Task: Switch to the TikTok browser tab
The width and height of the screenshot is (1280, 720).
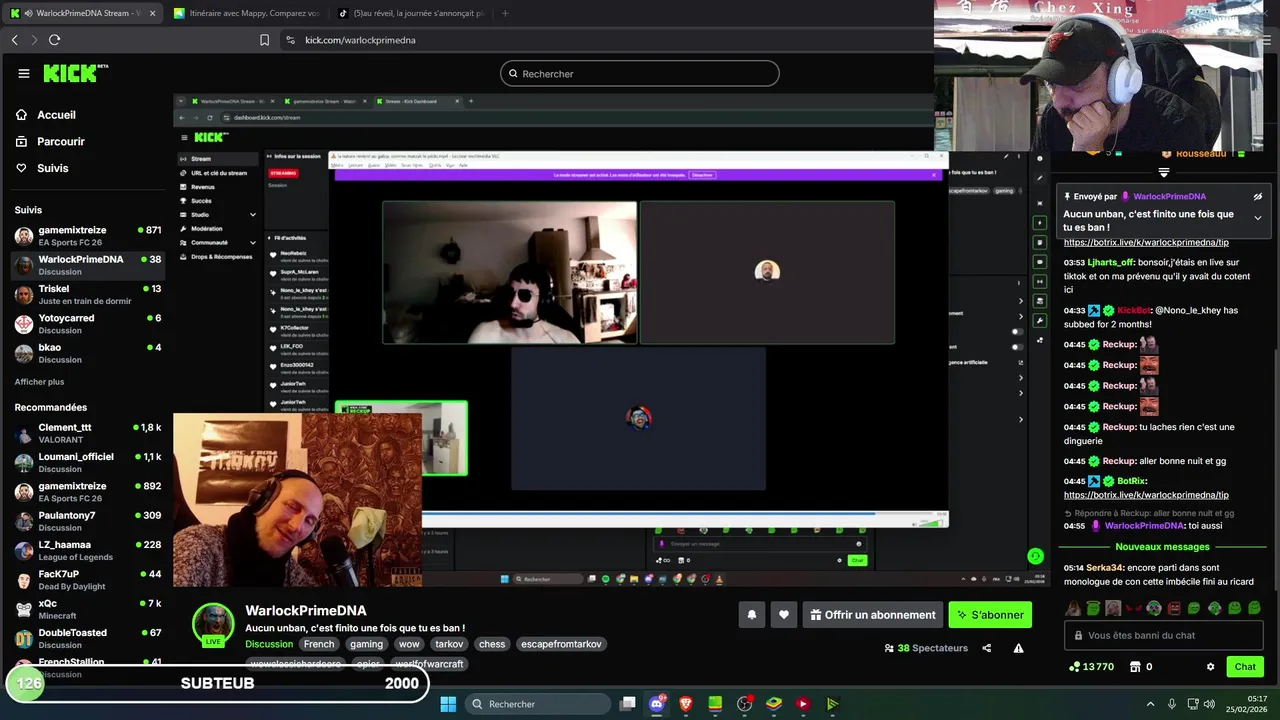Action: pyautogui.click(x=410, y=13)
